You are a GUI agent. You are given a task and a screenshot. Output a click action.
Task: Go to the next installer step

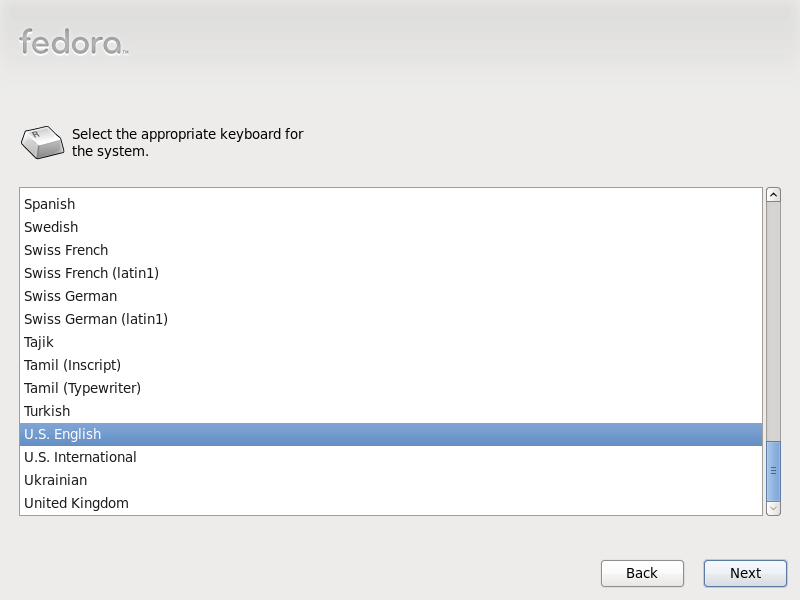745,573
